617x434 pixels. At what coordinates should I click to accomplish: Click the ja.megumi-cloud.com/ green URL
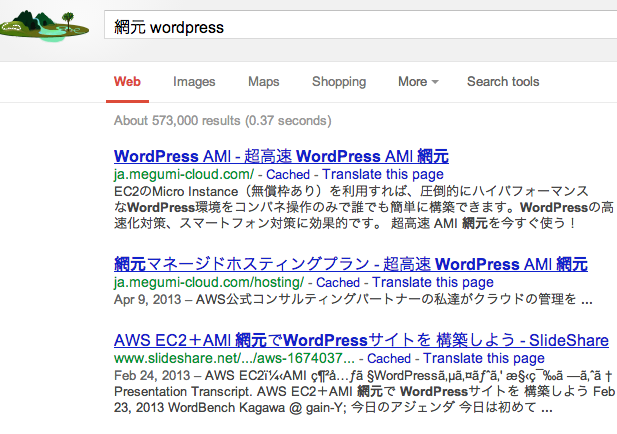(x=184, y=174)
